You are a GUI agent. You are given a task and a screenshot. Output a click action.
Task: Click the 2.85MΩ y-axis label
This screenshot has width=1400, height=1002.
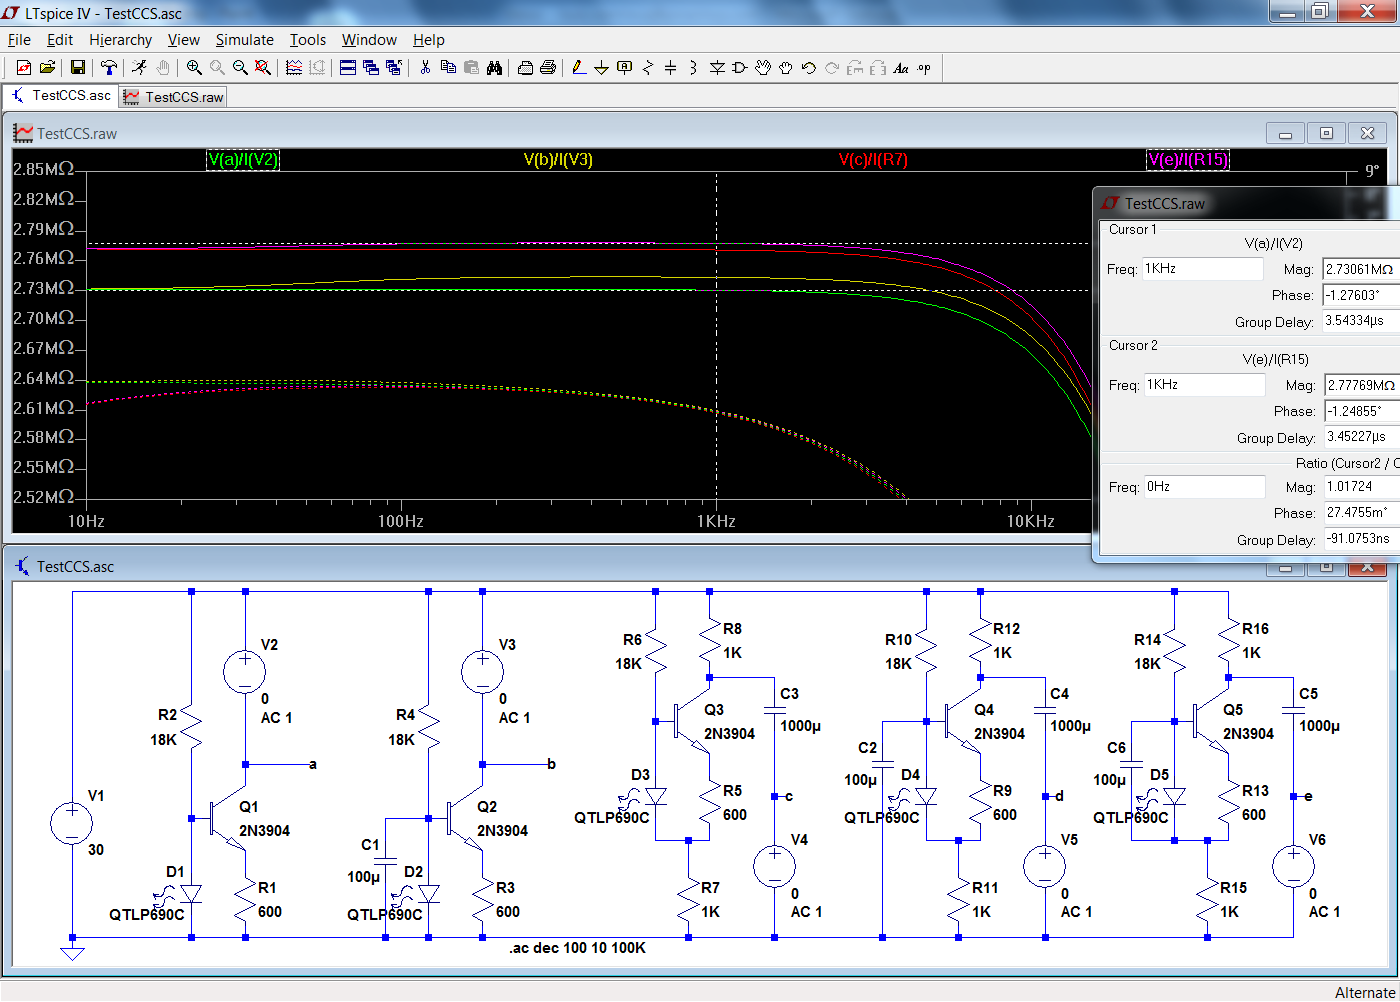[44, 169]
